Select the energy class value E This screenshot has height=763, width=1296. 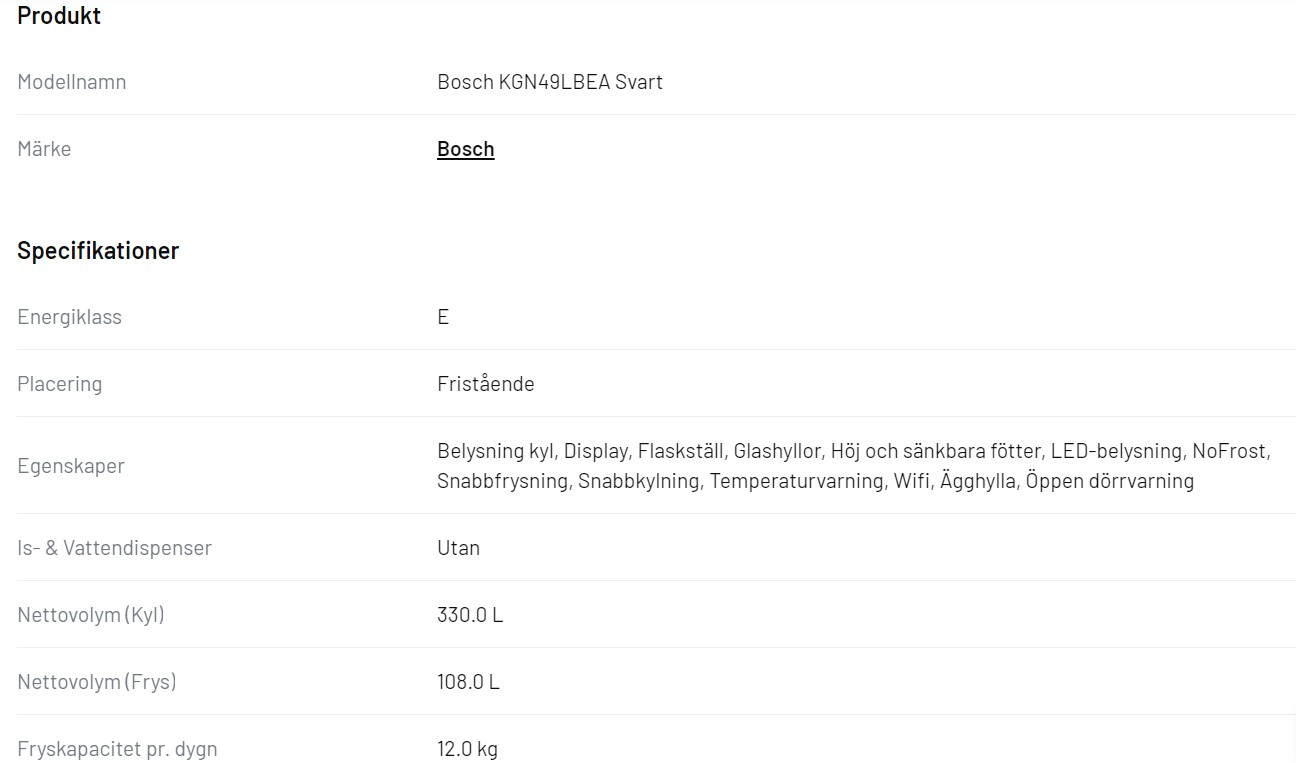[x=443, y=317]
